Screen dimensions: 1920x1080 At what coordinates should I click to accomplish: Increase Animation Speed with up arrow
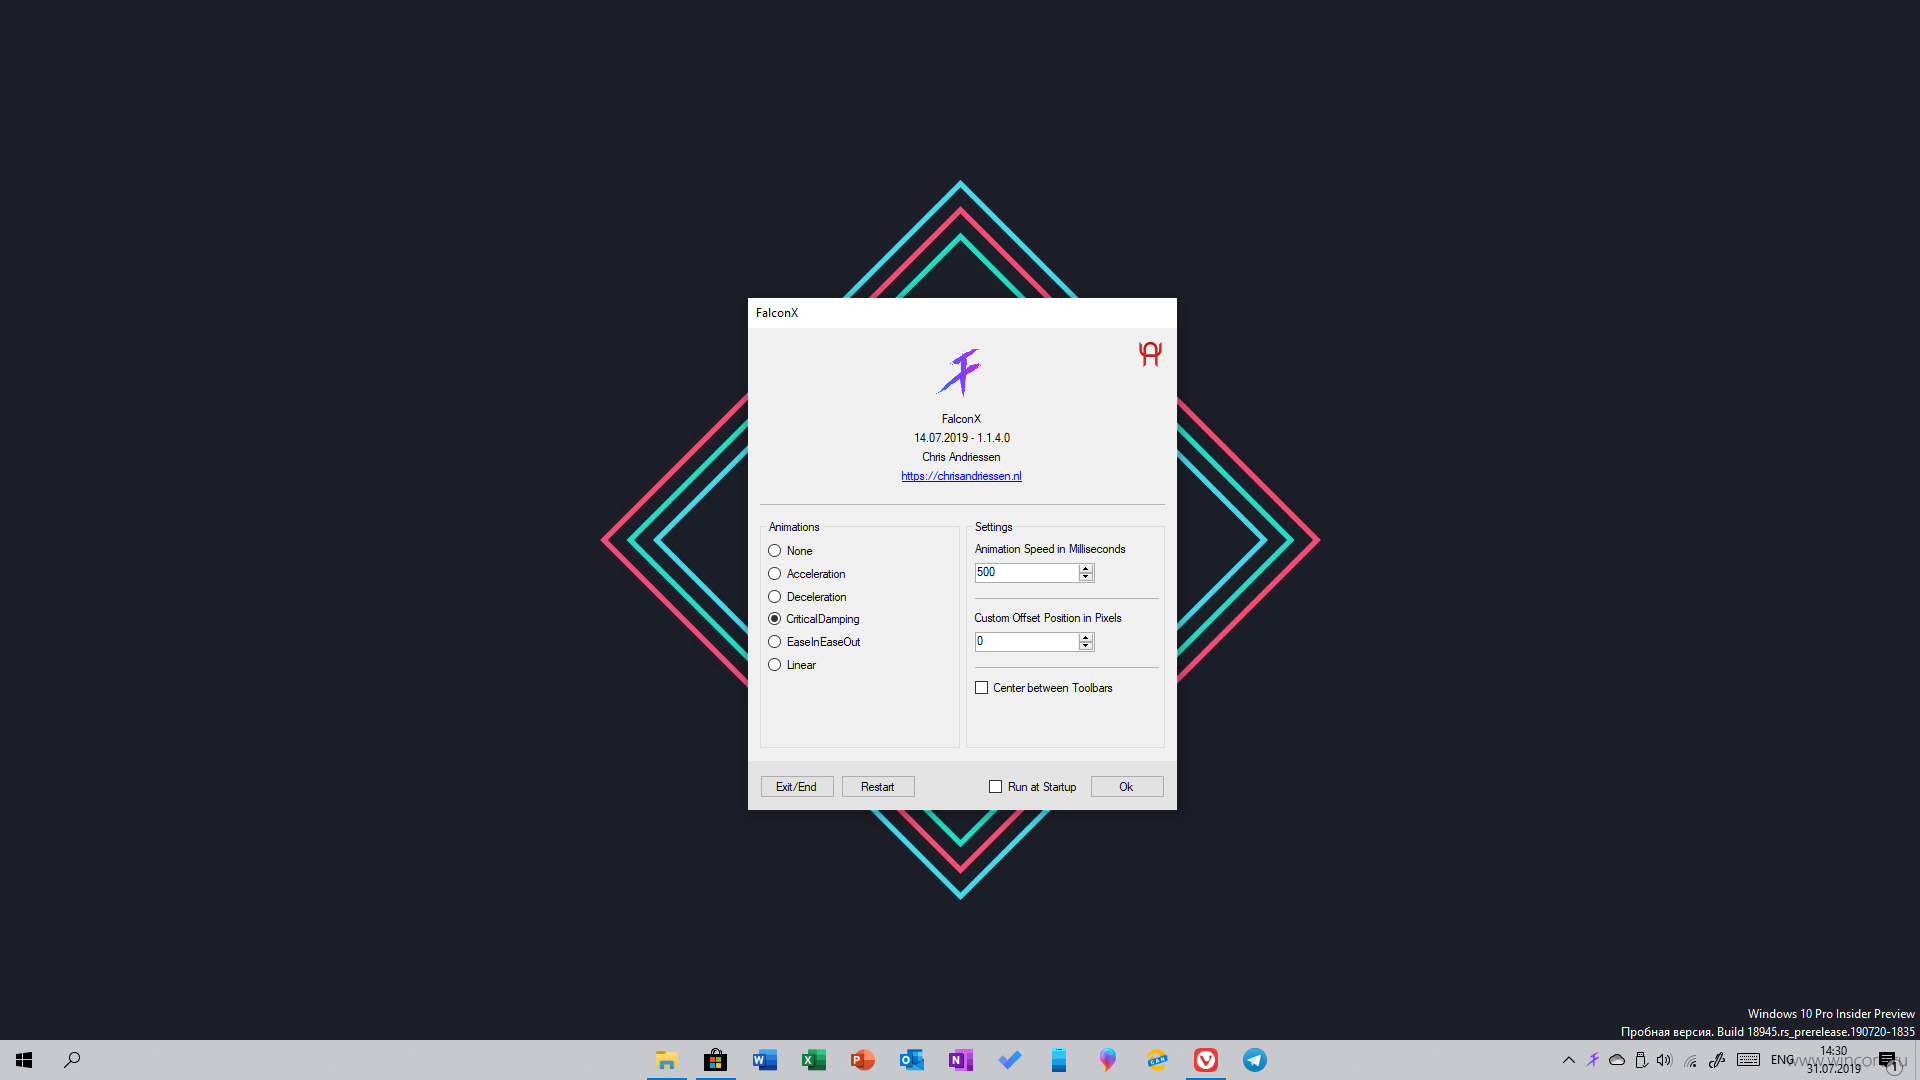(1086, 568)
